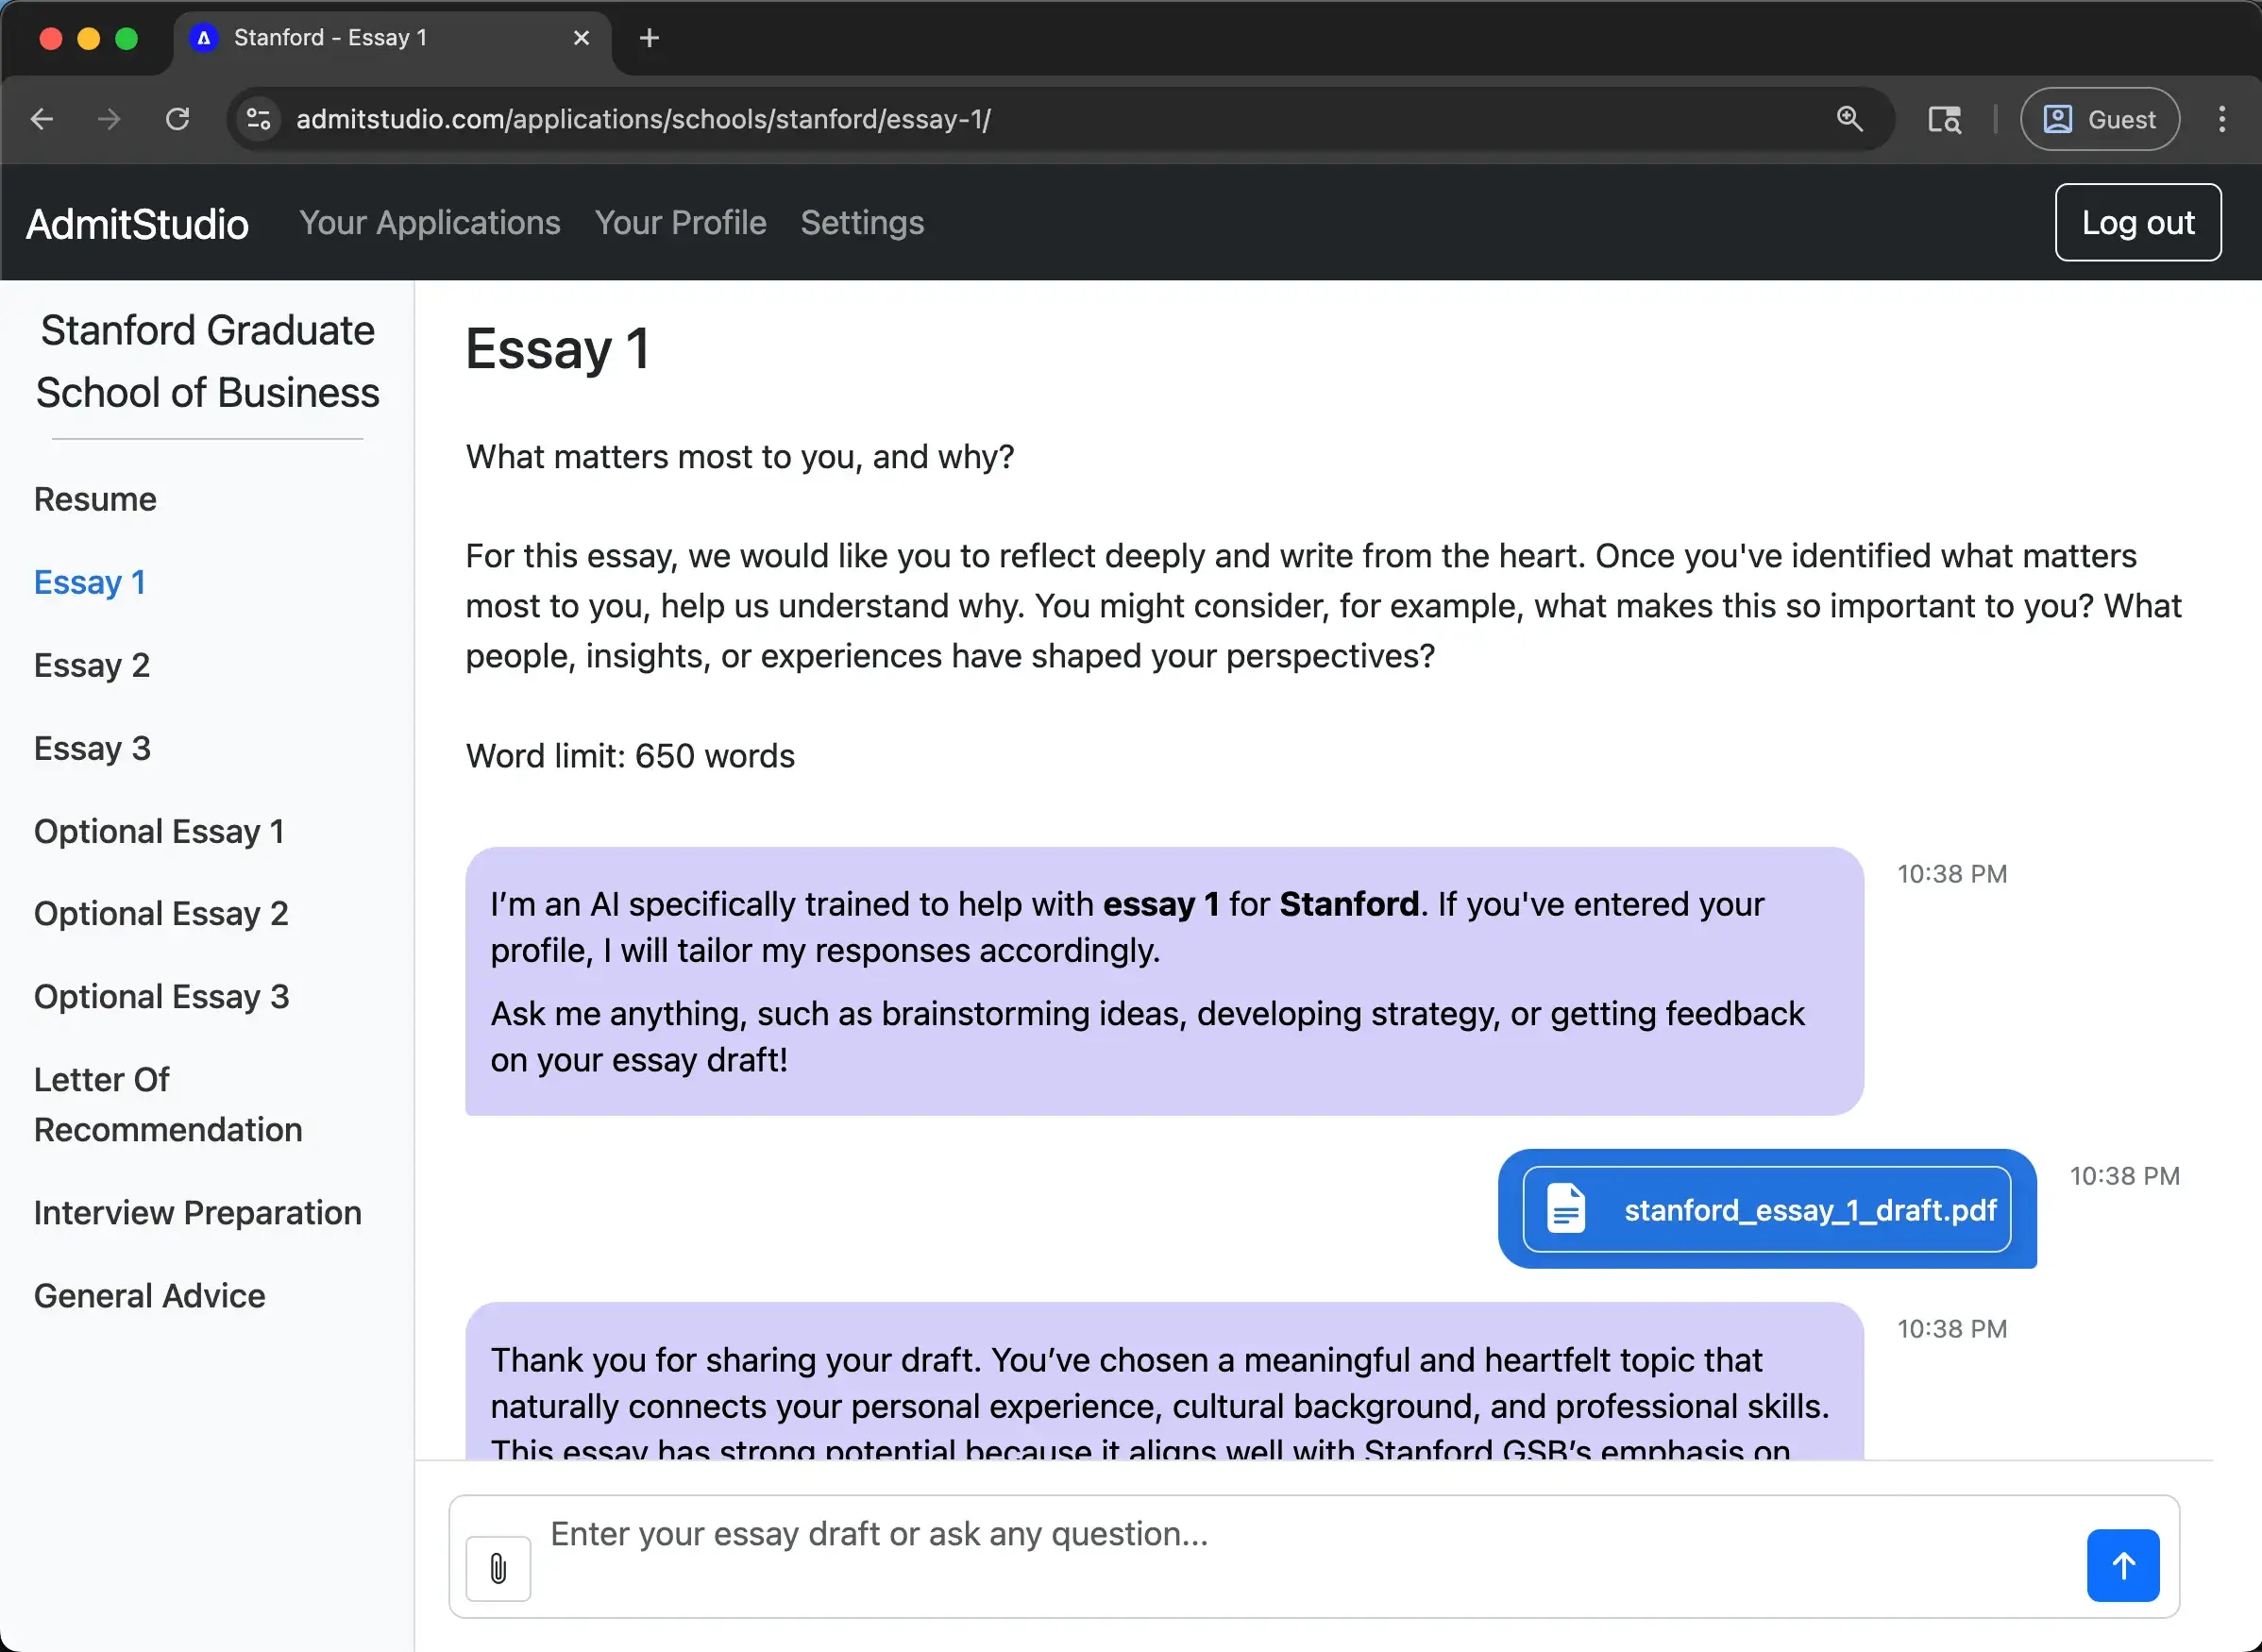The height and width of the screenshot is (1652, 2262).
Task: View site information icon beside the URL
Action: pyautogui.click(x=258, y=119)
